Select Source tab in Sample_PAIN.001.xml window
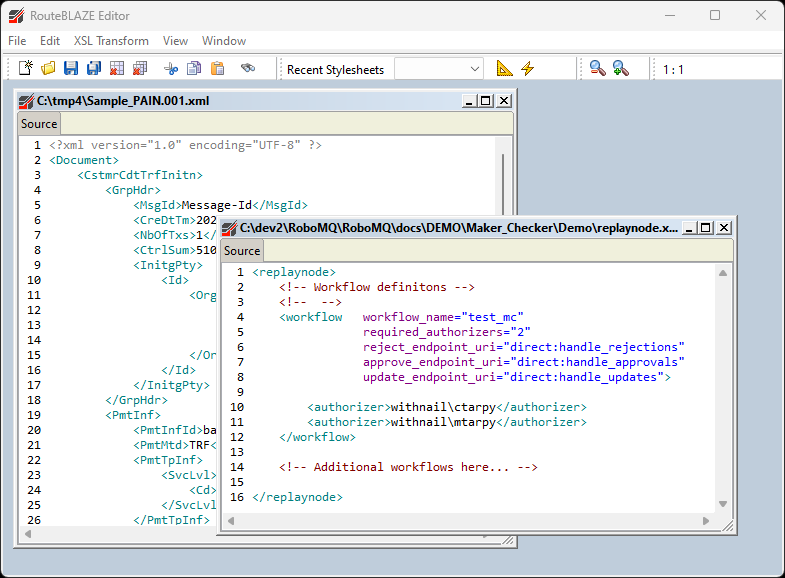This screenshot has height=578, width=785. tap(39, 124)
